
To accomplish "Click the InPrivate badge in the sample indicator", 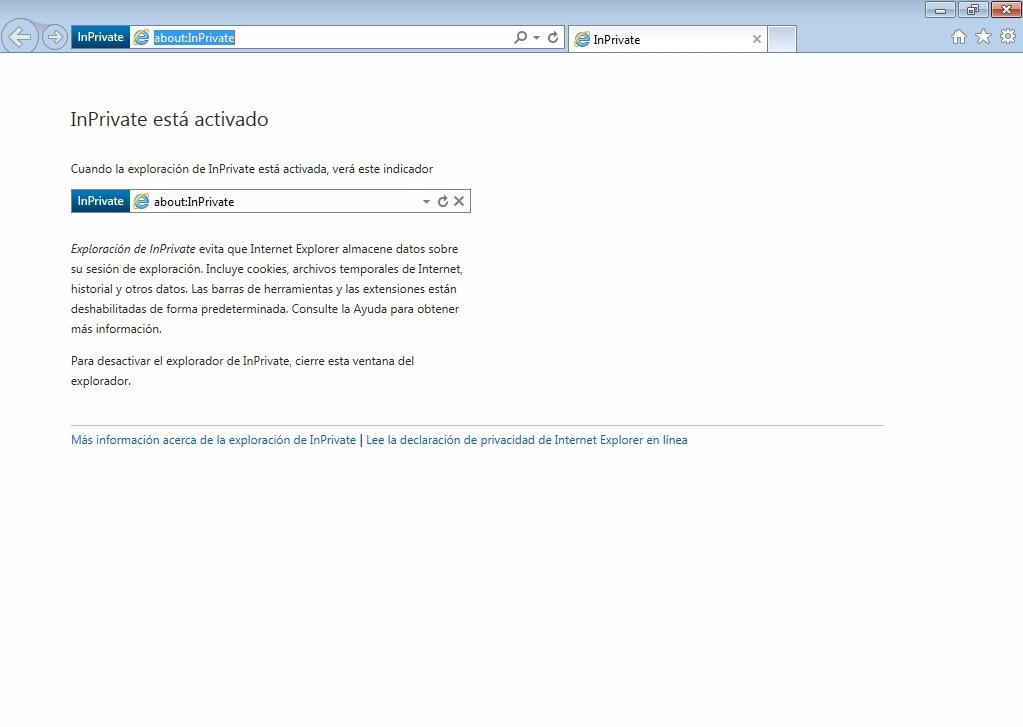I will click(100, 201).
